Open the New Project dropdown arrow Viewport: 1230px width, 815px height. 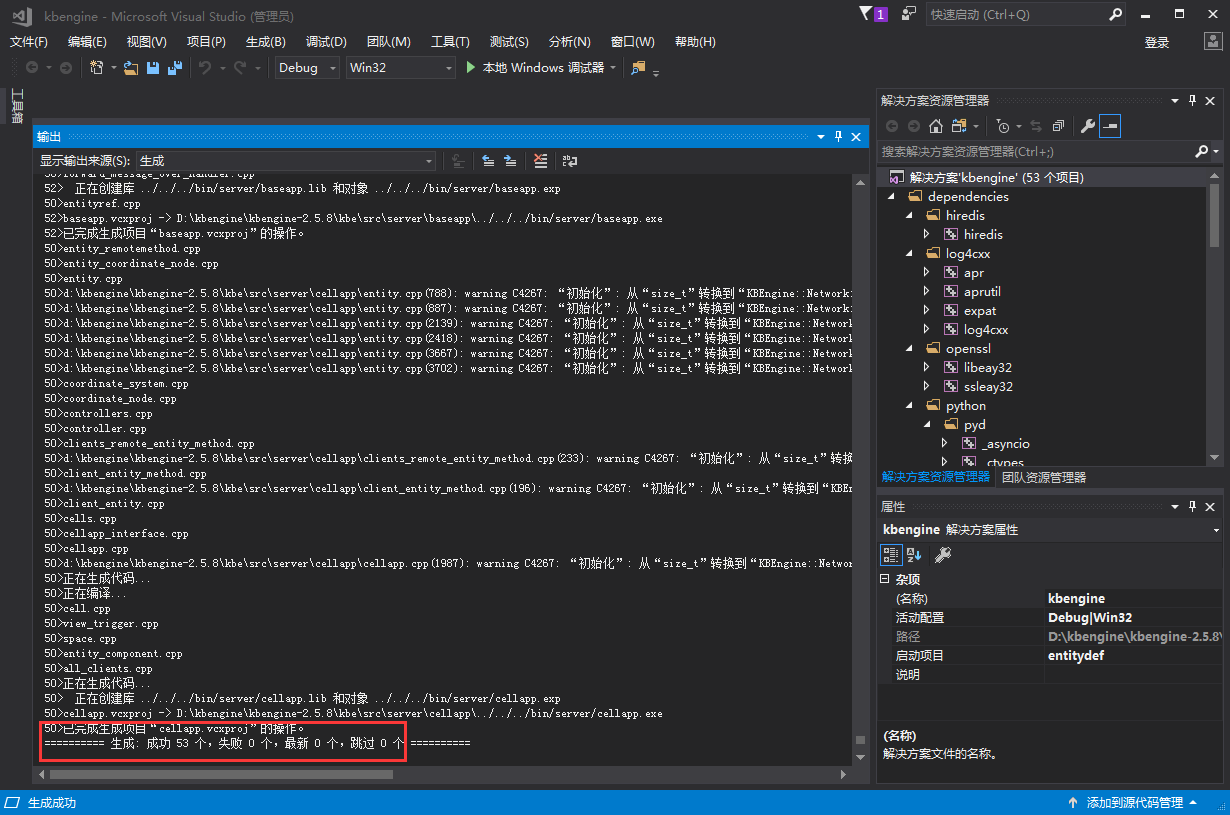[x=114, y=68]
